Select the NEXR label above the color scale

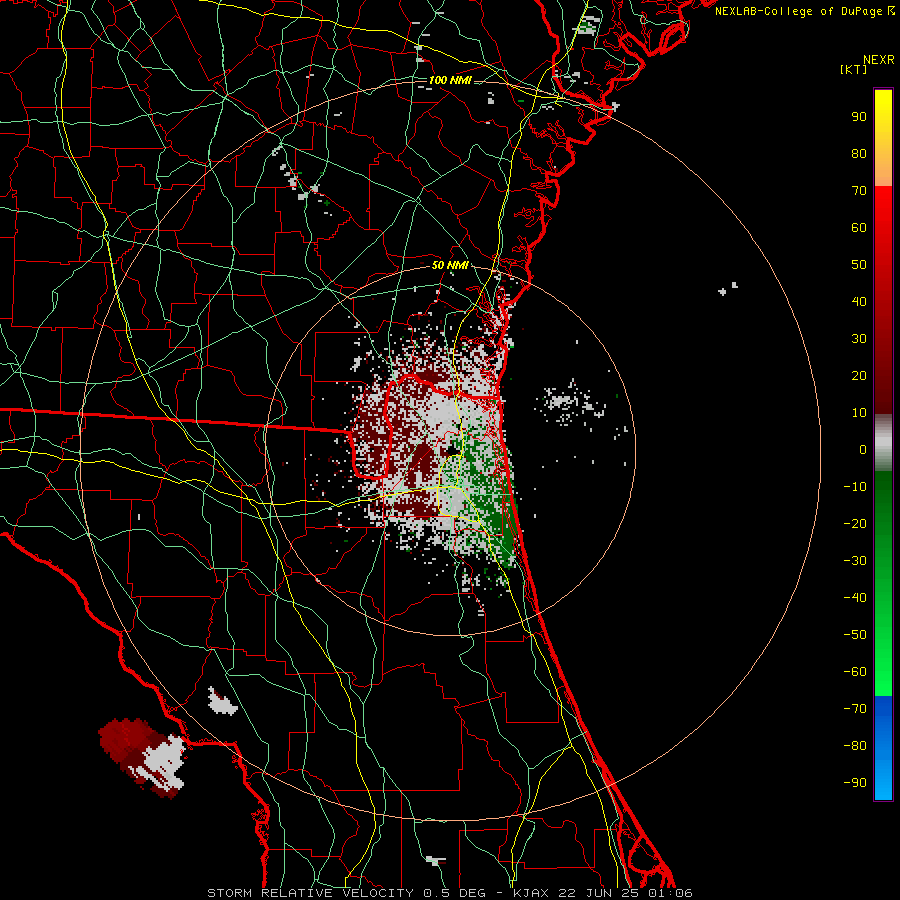[879, 60]
